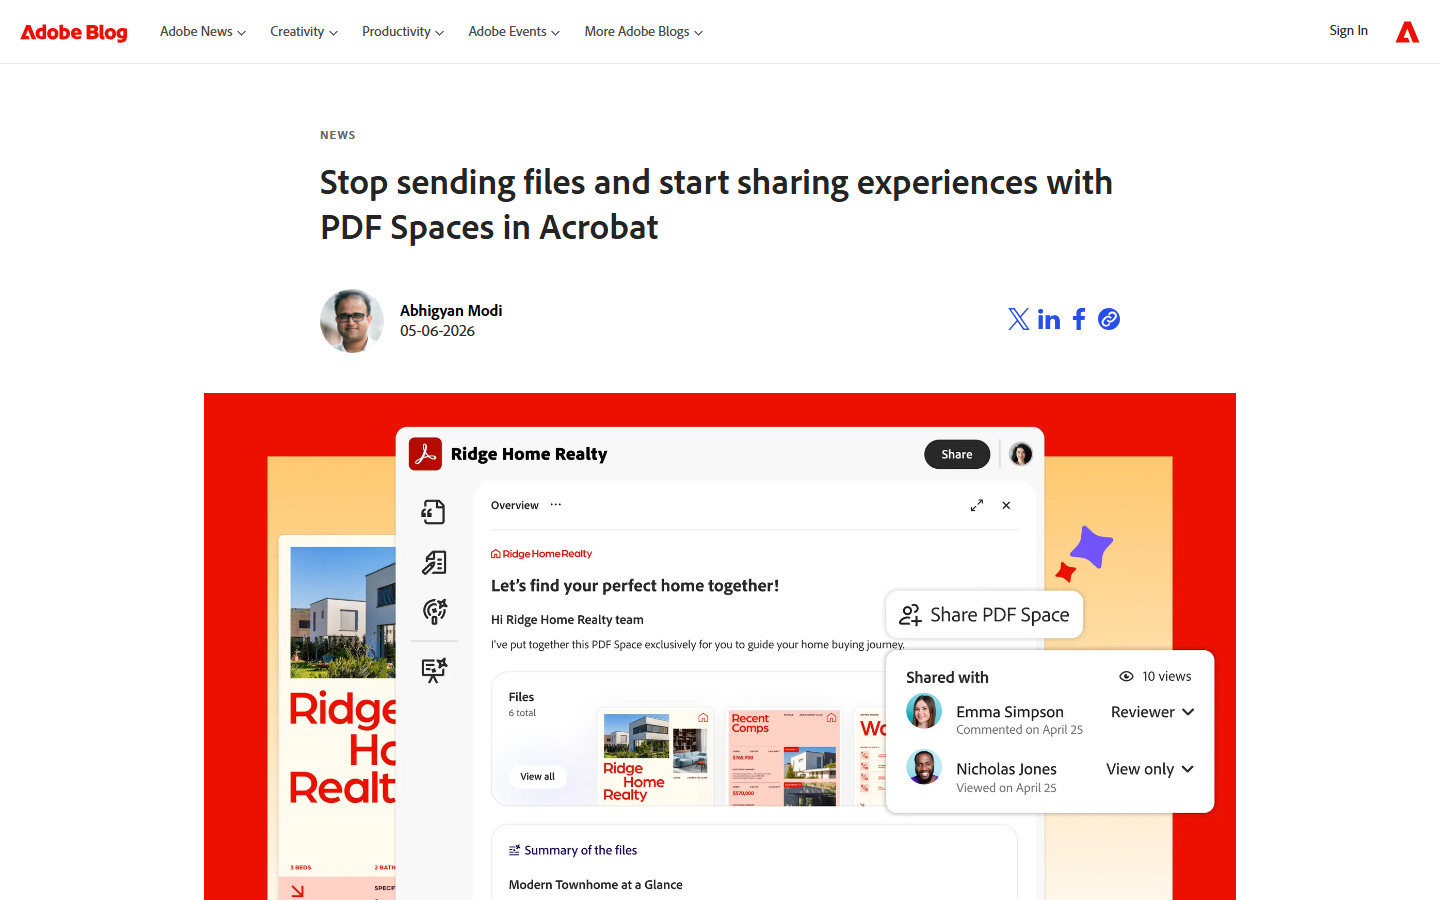
Task: Open the Overview more options ellipsis
Action: (x=556, y=505)
